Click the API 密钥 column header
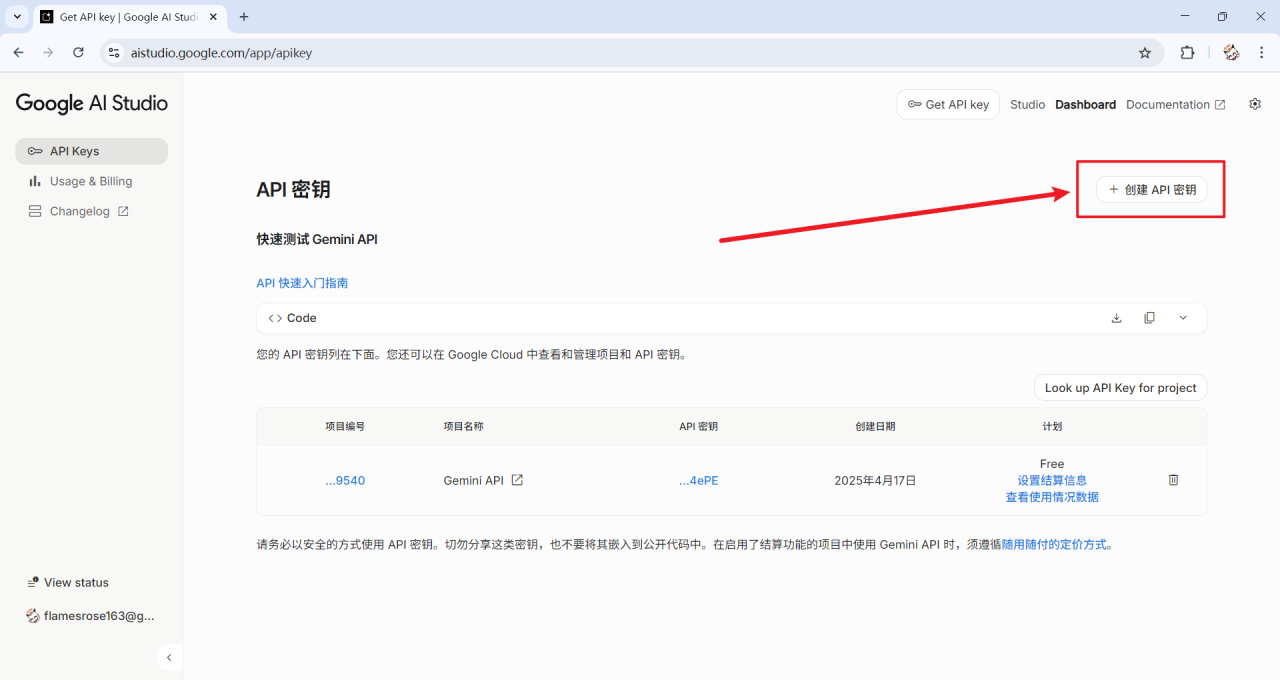The image size is (1280, 680). pyautogui.click(x=698, y=426)
